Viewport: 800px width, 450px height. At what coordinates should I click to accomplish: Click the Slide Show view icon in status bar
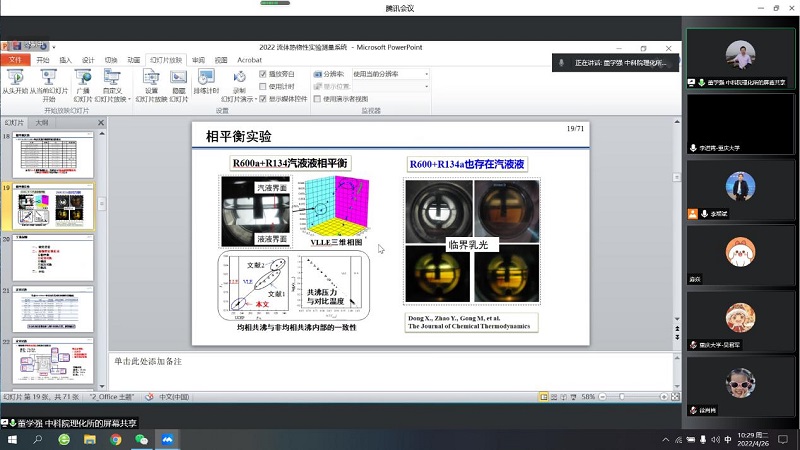point(573,396)
